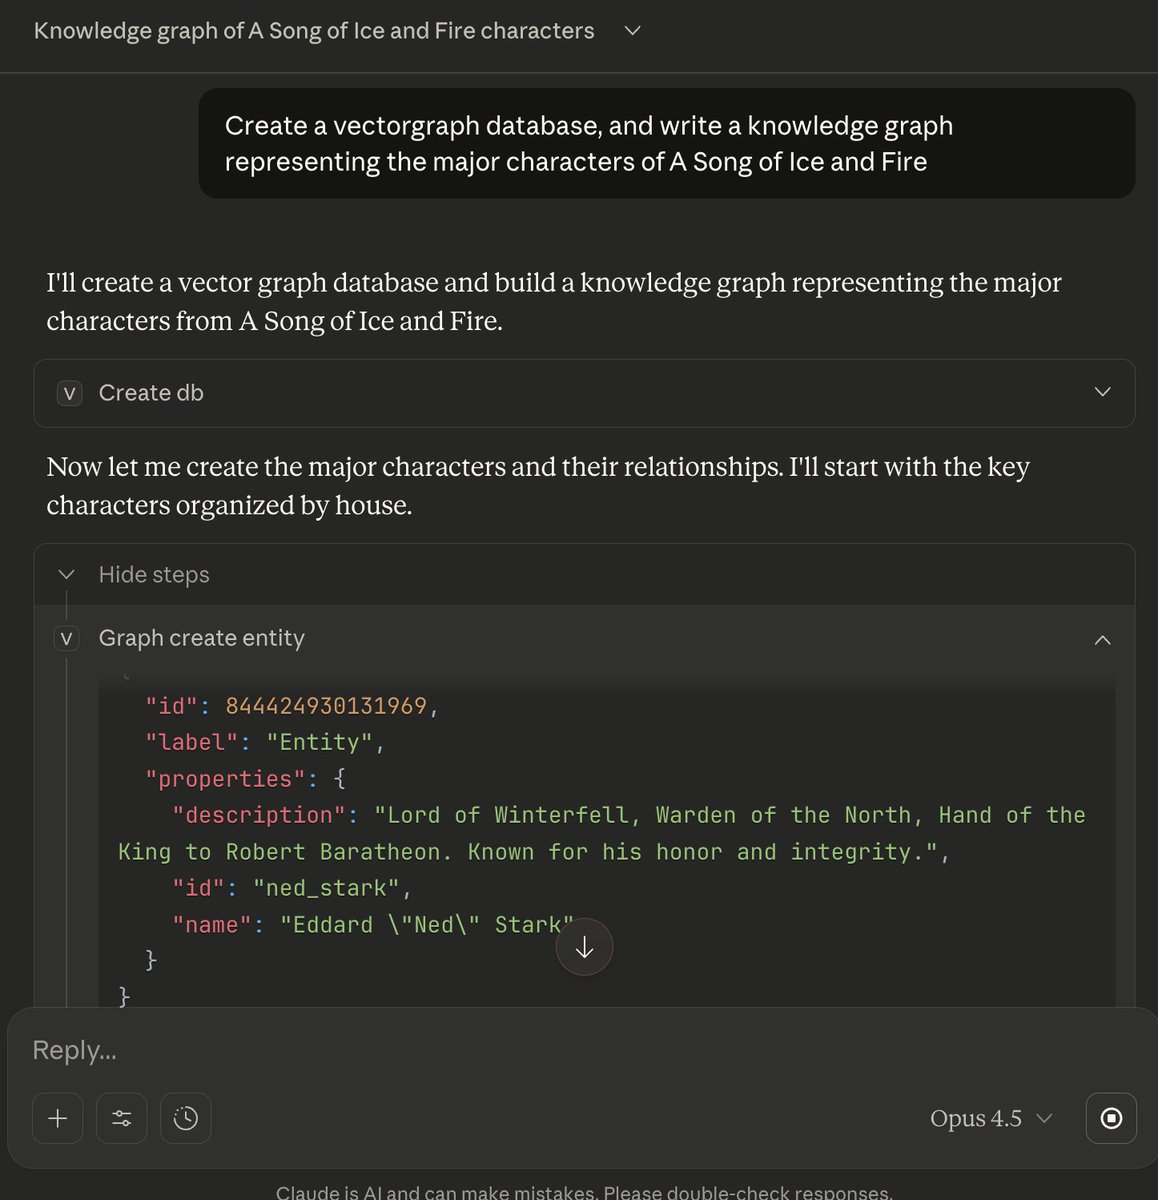The height and width of the screenshot is (1200, 1158).
Task: Click the conversation title 'Knowledge graph of A Song of Ice and Fire characters'
Action: click(314, 31)
